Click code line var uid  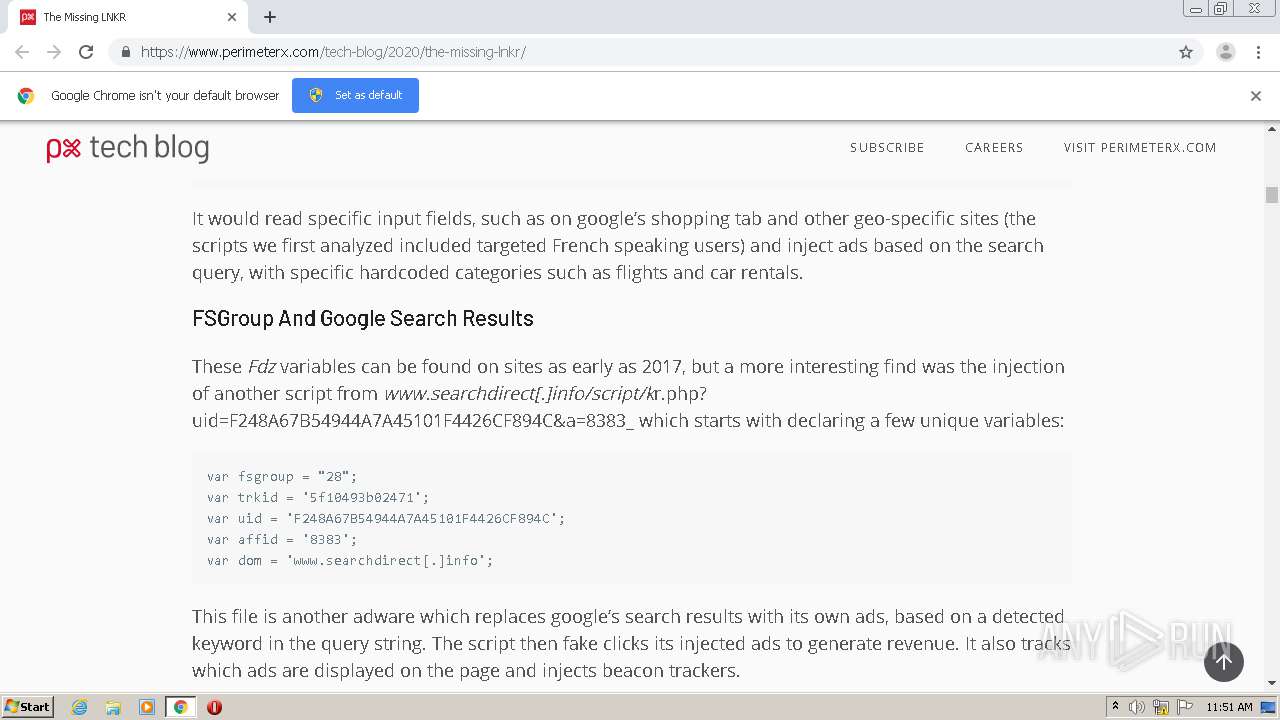(386, 518)
